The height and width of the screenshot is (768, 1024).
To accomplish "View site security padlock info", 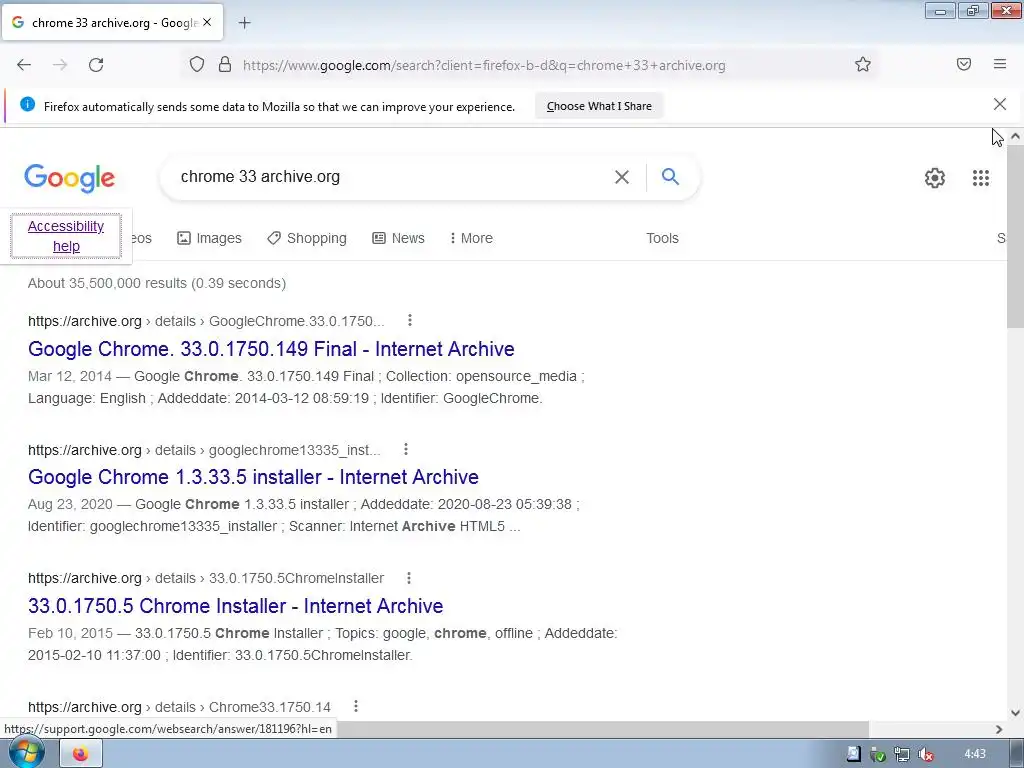I will (x=225, y=65).
